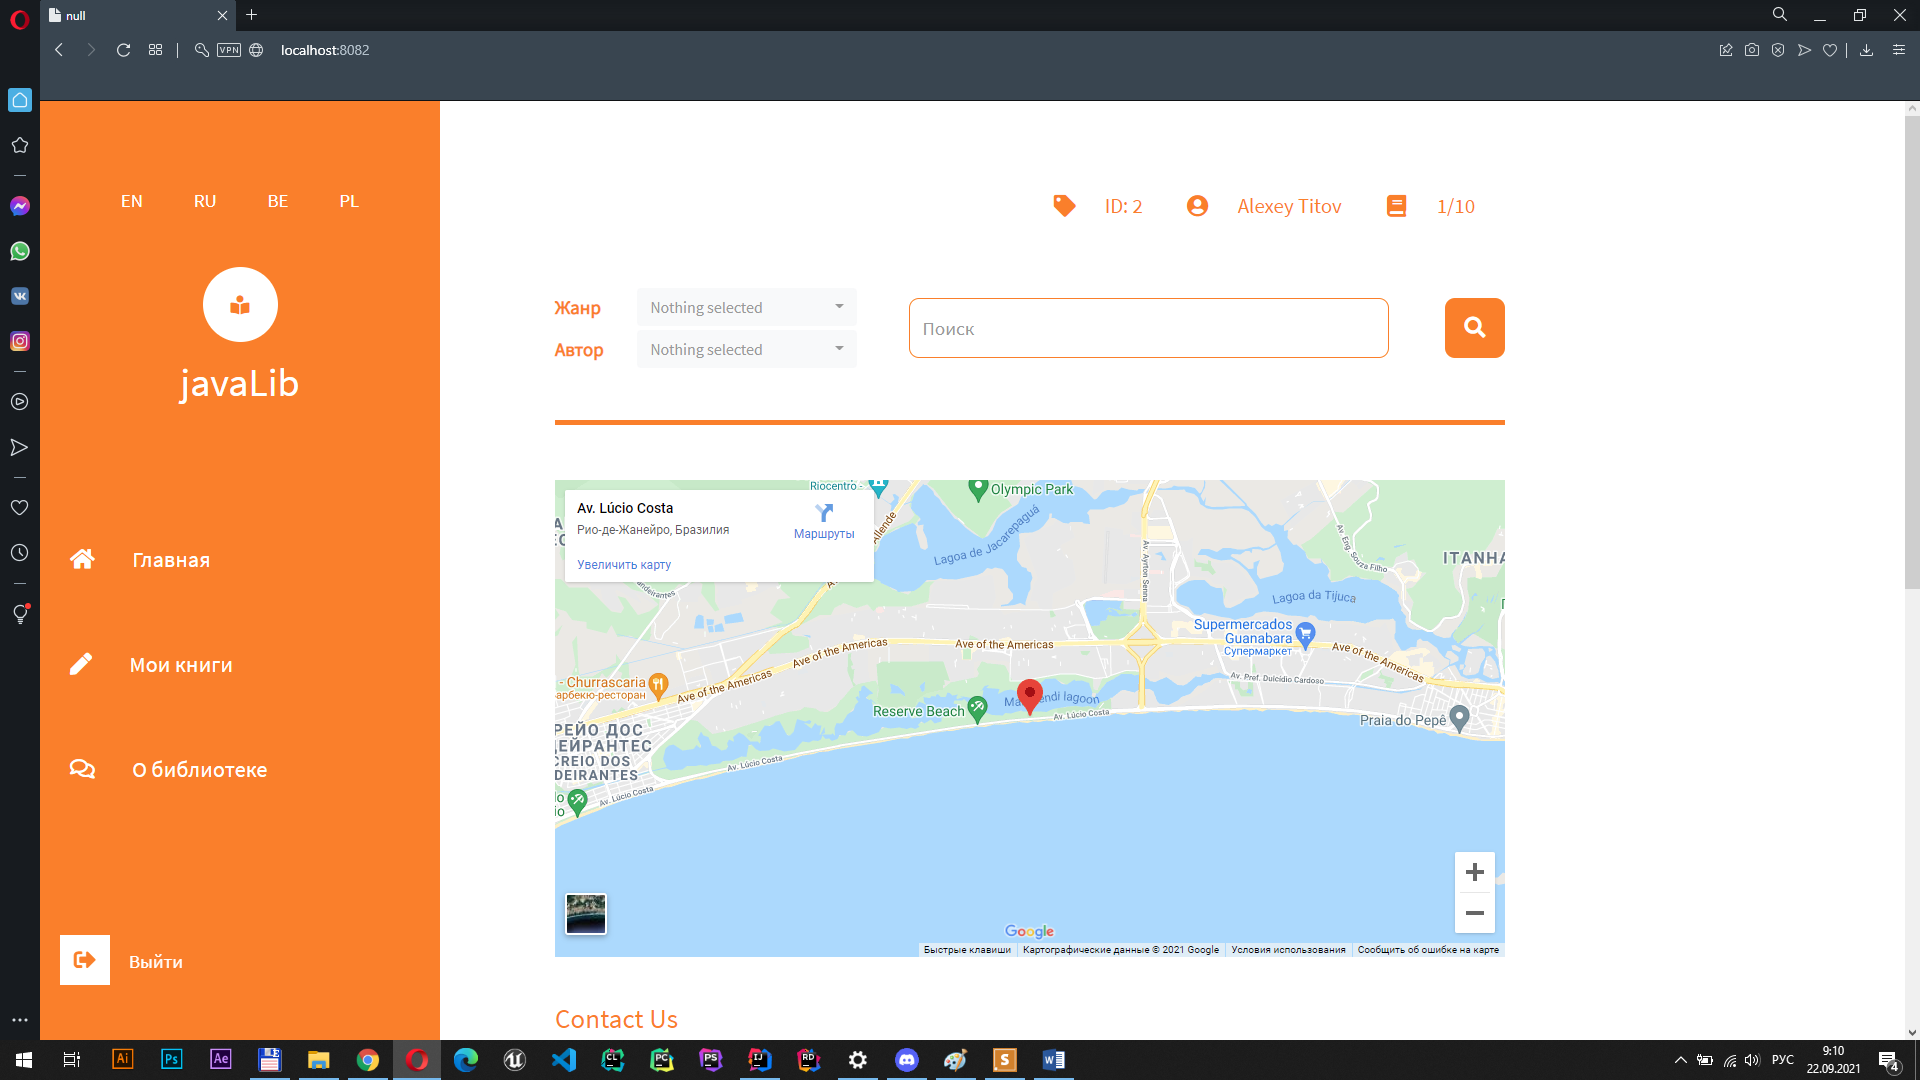Image resolution: width=1920 pixels, height=1080 pixels.
Task: Click the page vertical scrollbar thumb
Action: (1911, 352)
